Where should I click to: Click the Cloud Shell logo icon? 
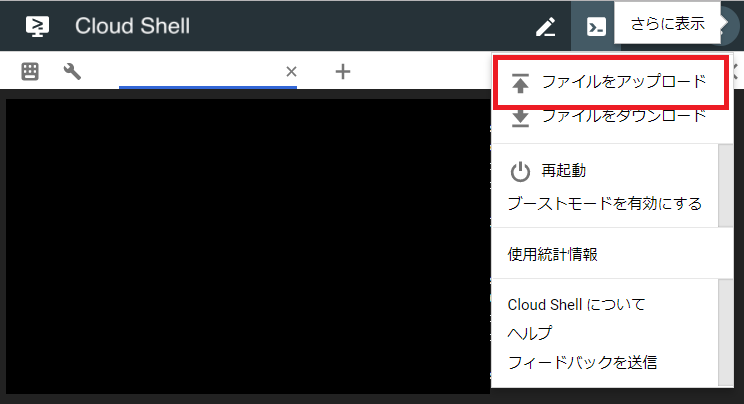[x=37, y=26]
